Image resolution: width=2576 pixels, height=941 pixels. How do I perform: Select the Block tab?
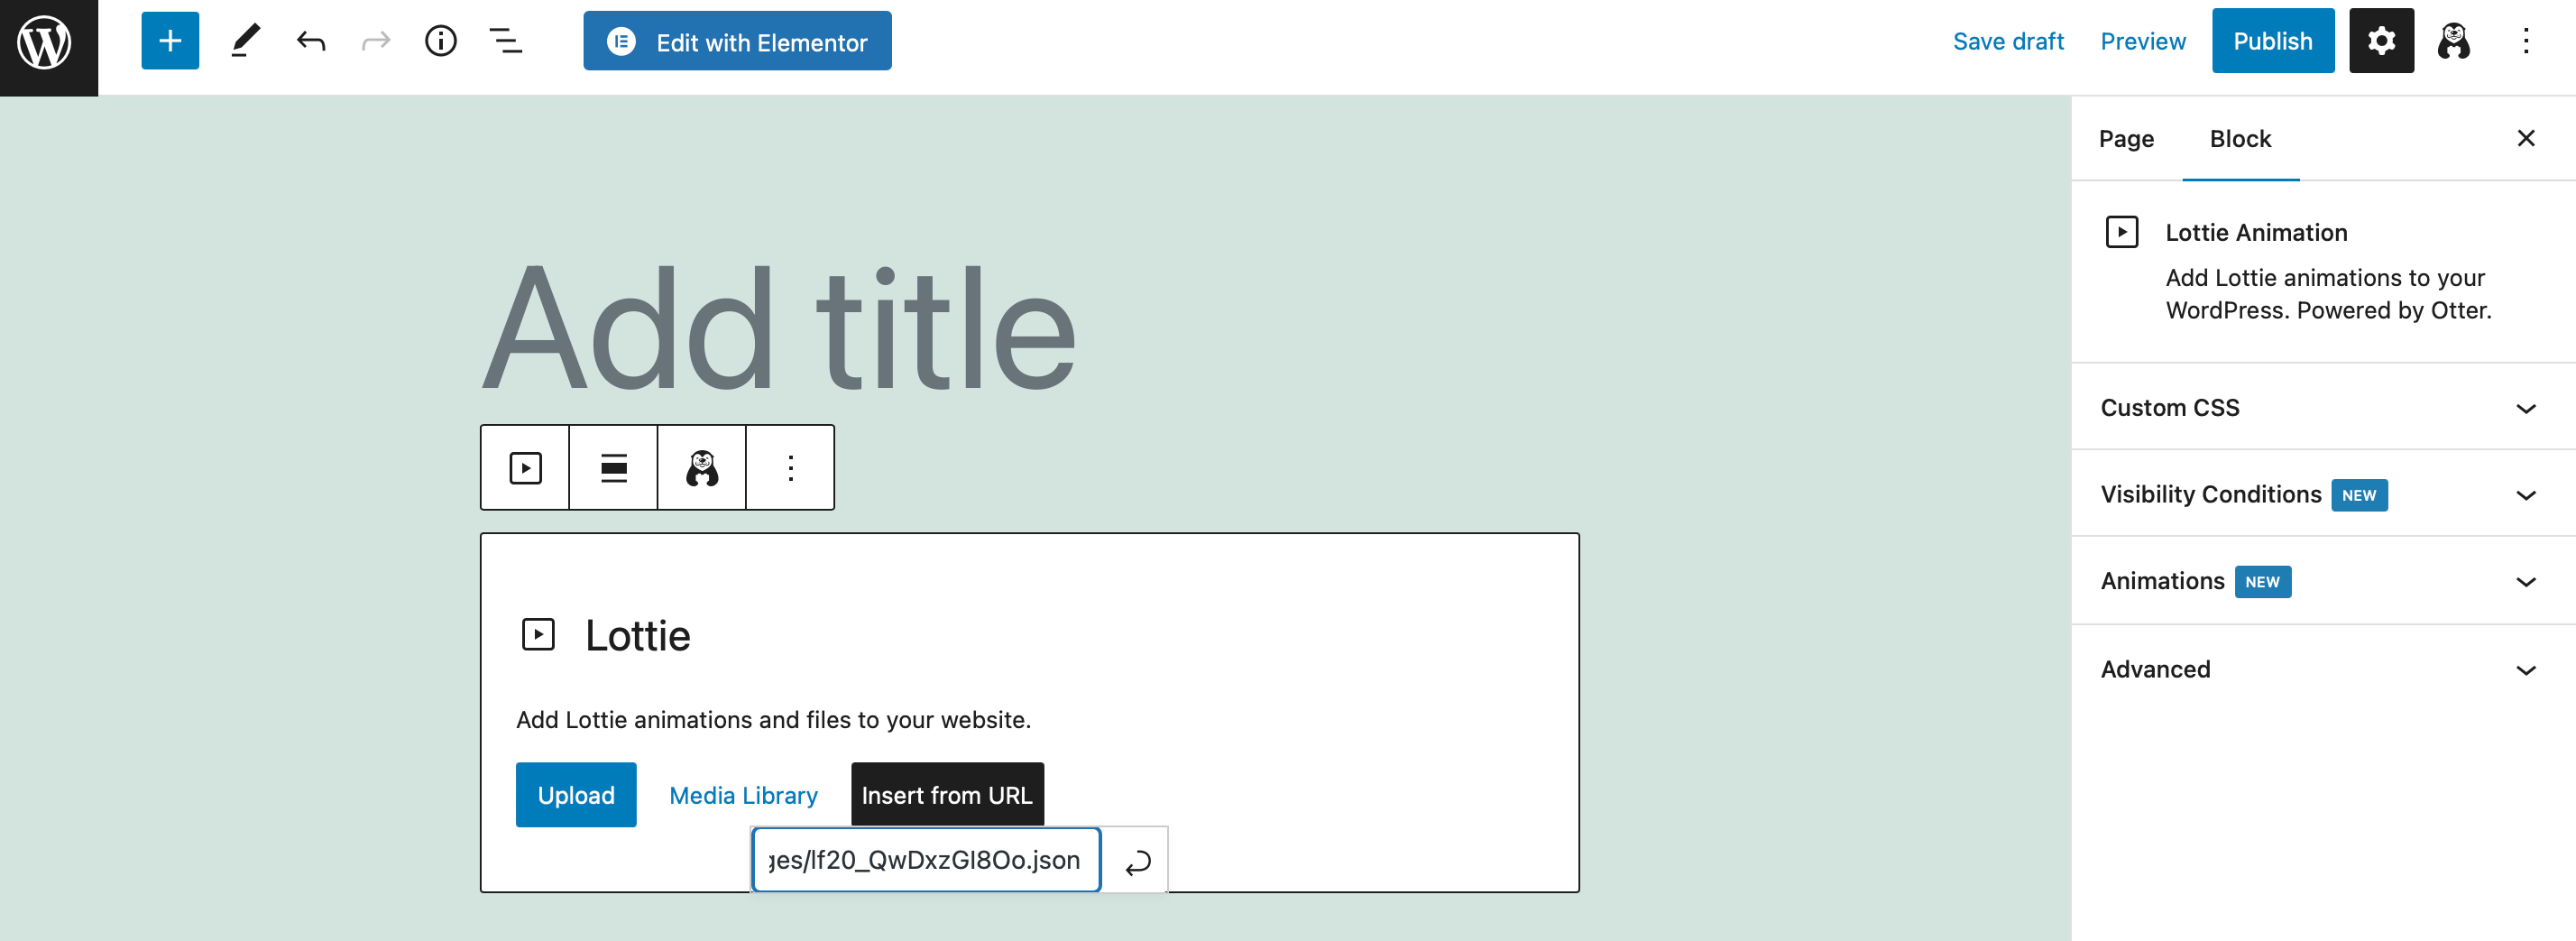click(x=2240, y=139)
